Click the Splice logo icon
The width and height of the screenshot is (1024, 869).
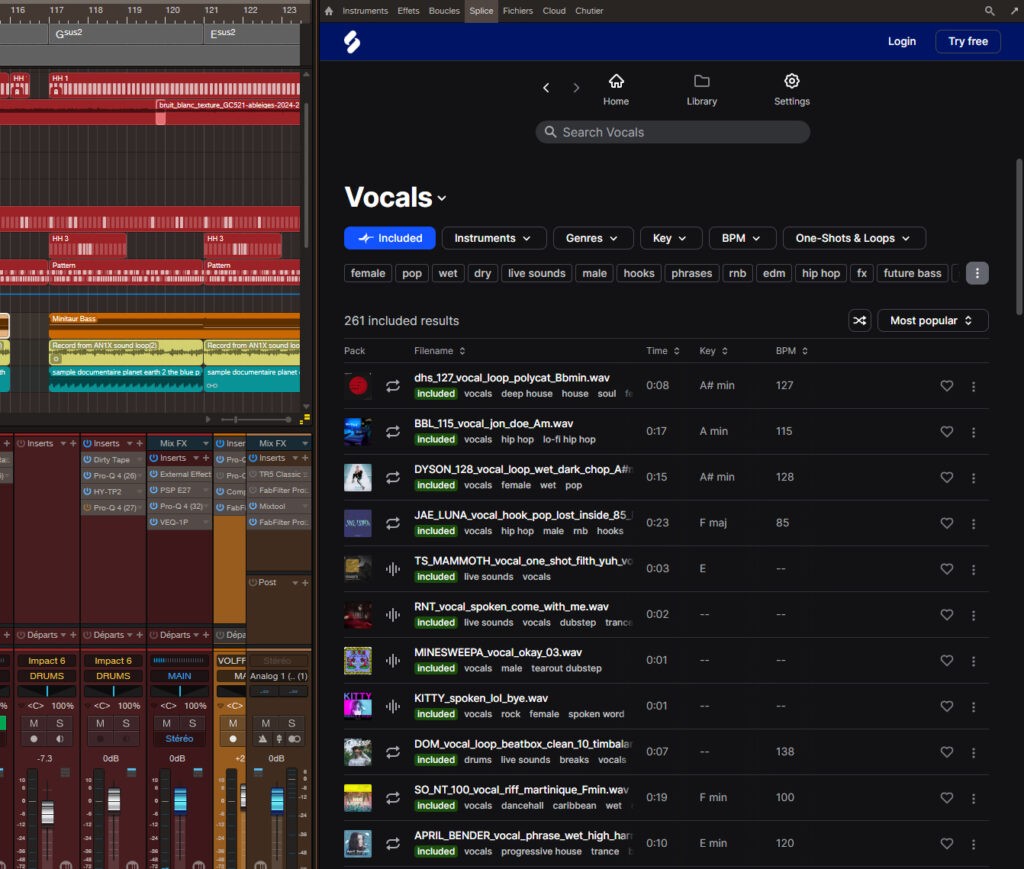[x=352, y=41]
